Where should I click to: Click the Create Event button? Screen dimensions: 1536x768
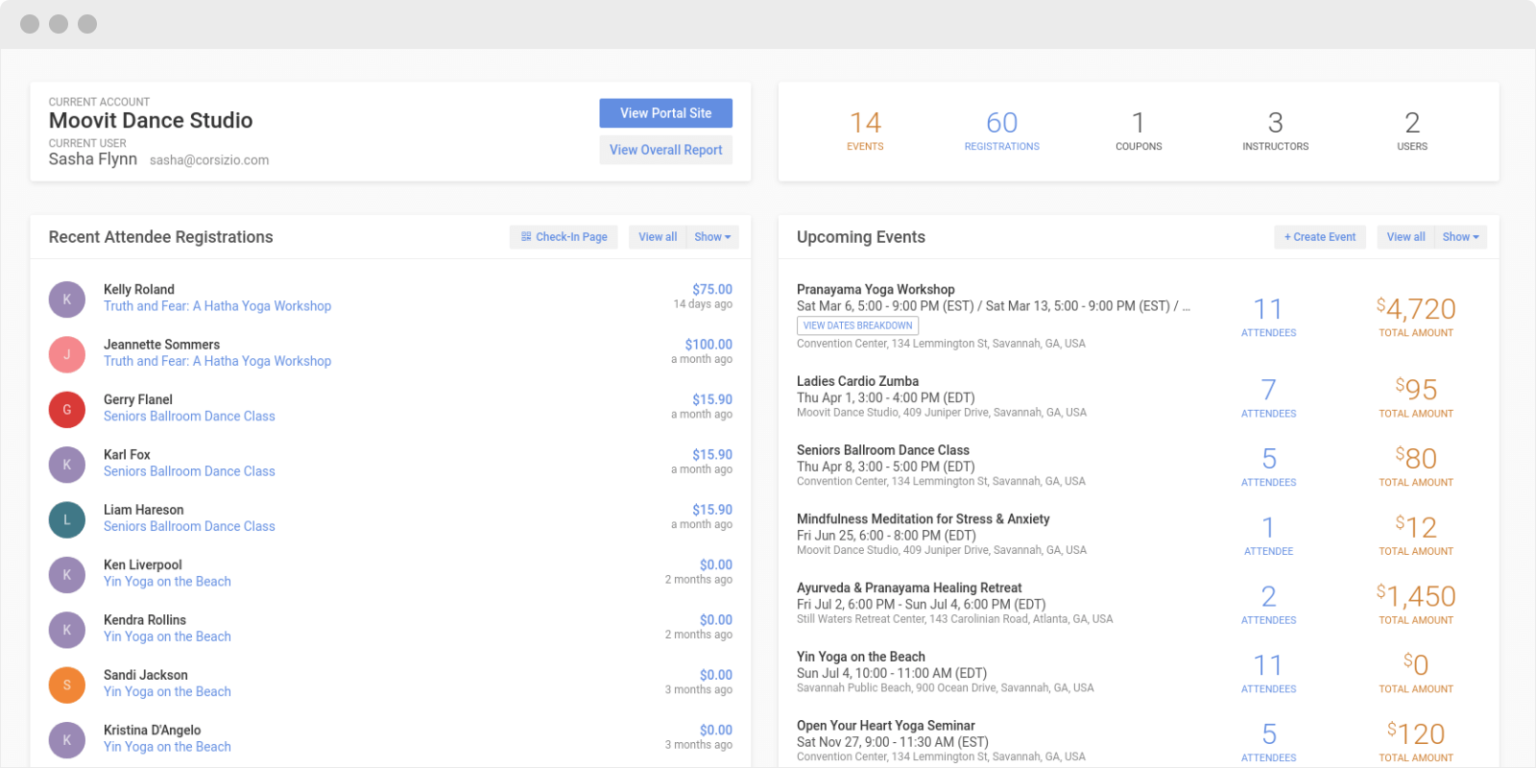(x=1319, y=237)
